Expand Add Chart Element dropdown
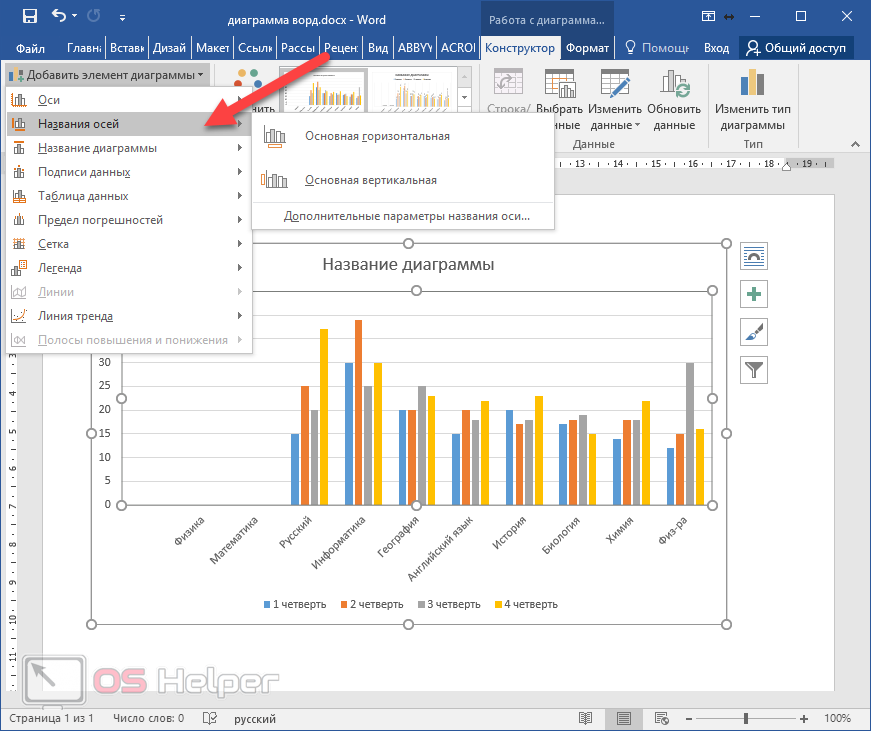 pos(108,75)
